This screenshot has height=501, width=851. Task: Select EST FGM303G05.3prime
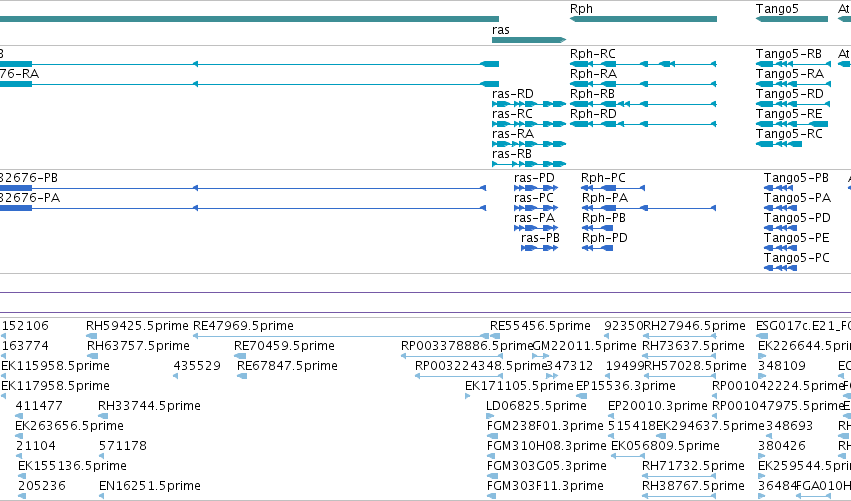point(547,466)
